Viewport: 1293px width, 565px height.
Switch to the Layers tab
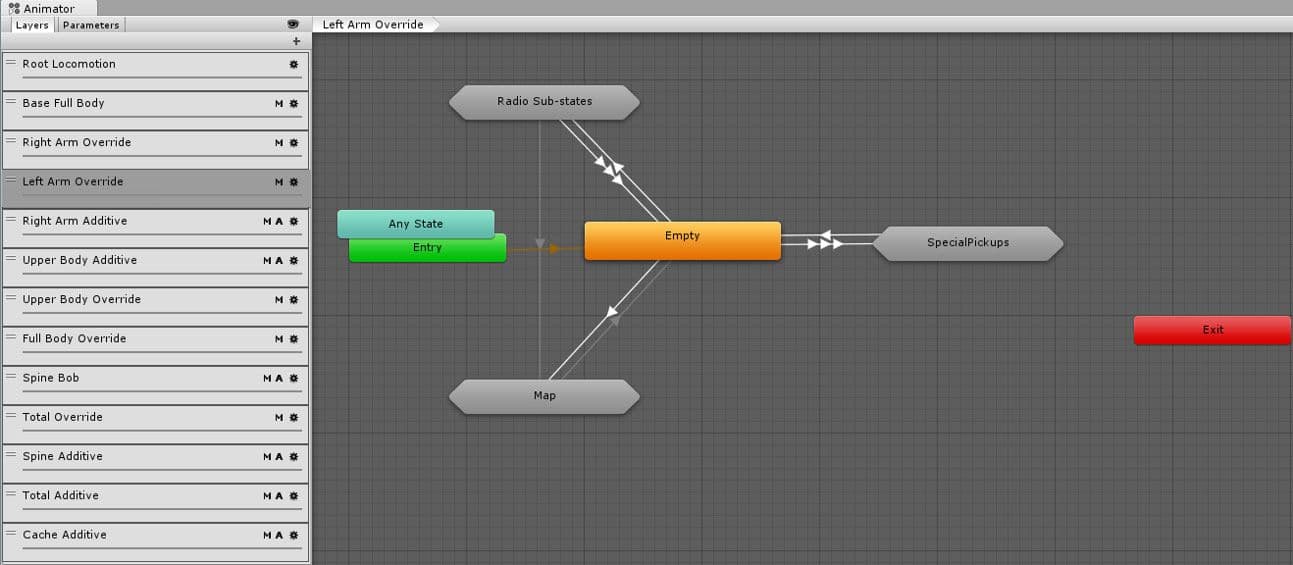pyautogui.click(x=32, y=25)
